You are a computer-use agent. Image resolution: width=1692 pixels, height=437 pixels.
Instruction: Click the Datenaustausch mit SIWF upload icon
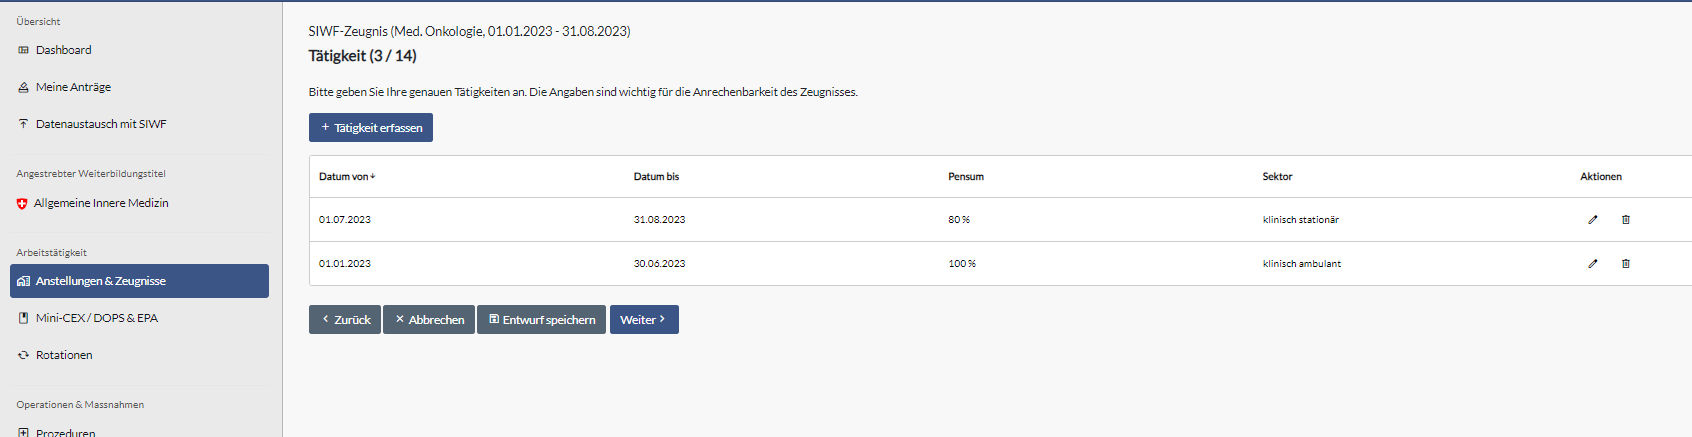(x=24, y=124)
